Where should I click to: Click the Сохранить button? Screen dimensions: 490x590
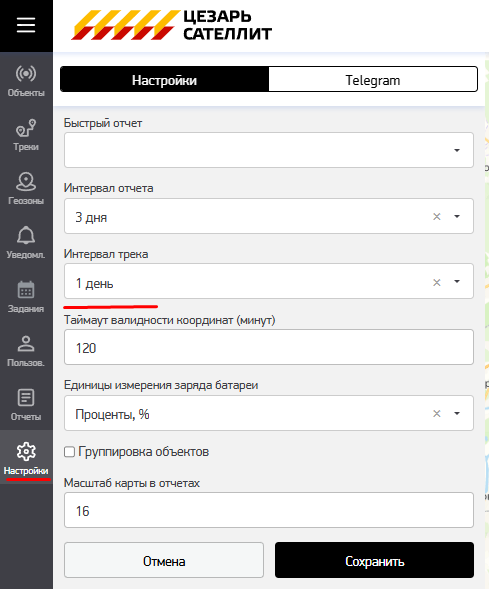374,561
